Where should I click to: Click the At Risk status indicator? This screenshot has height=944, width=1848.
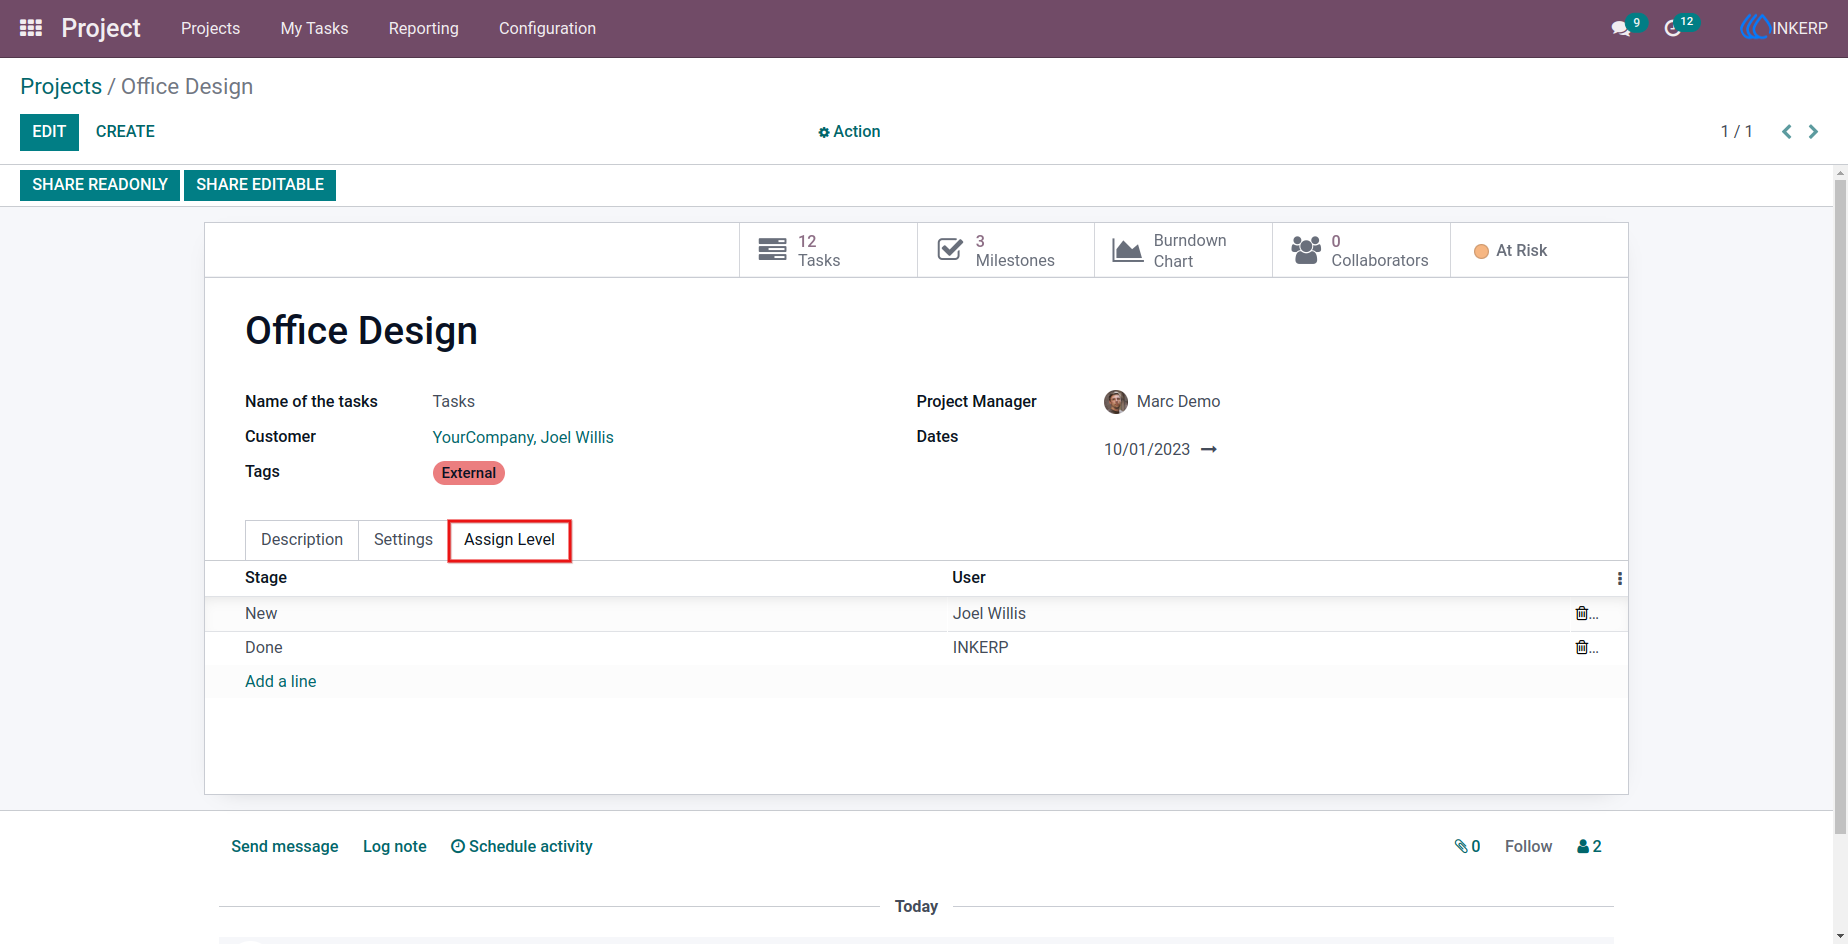pyautogui.click(x=1510, y=251)
